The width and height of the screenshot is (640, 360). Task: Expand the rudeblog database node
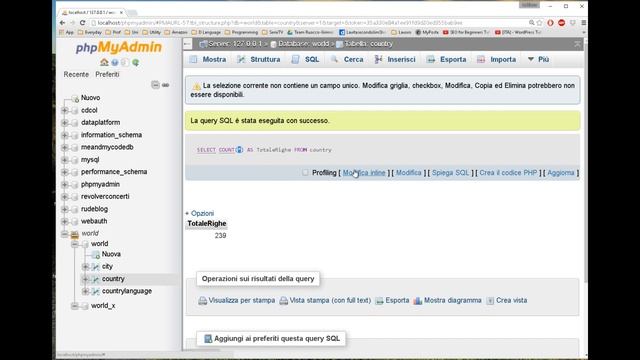[x=64, y=209]
